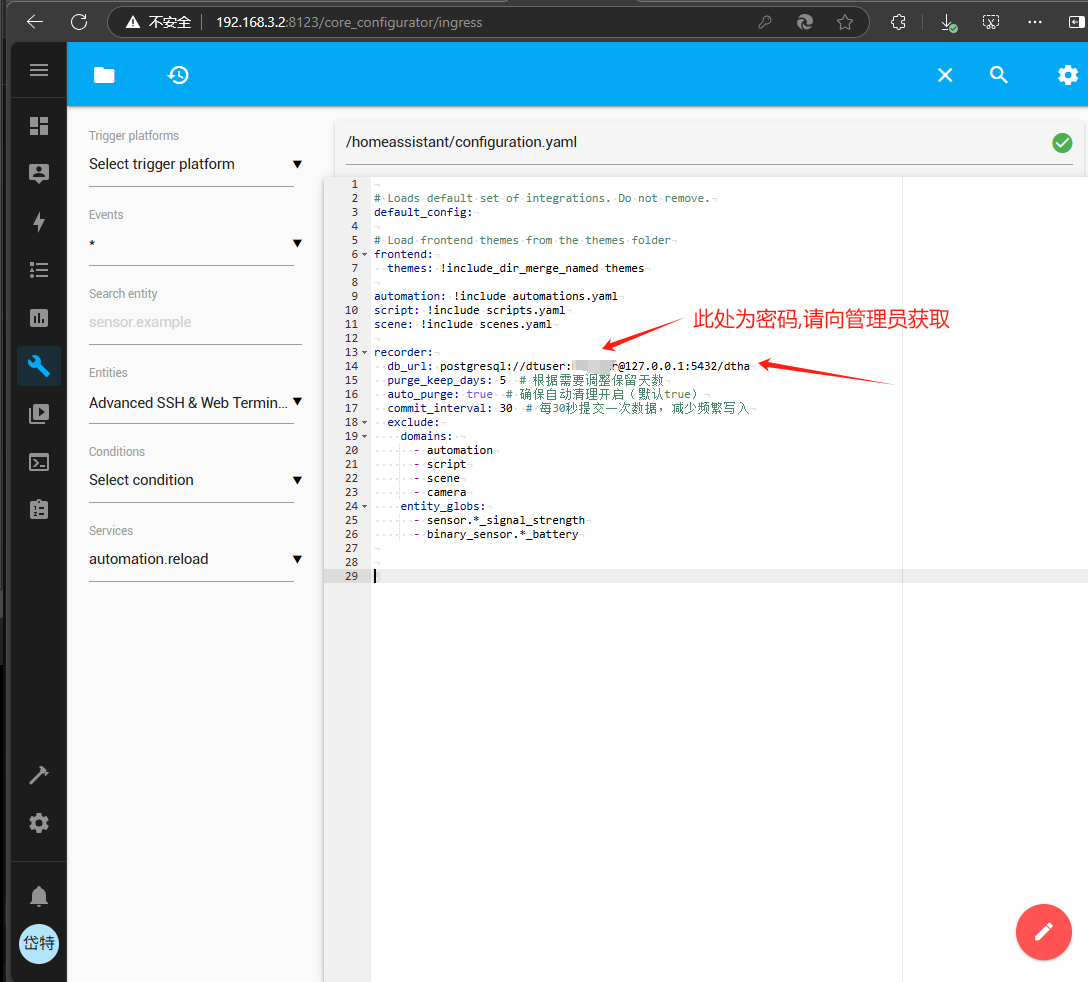Click the red pencil floating button
Screen dimensions: 1088x982
point(1043,932)
